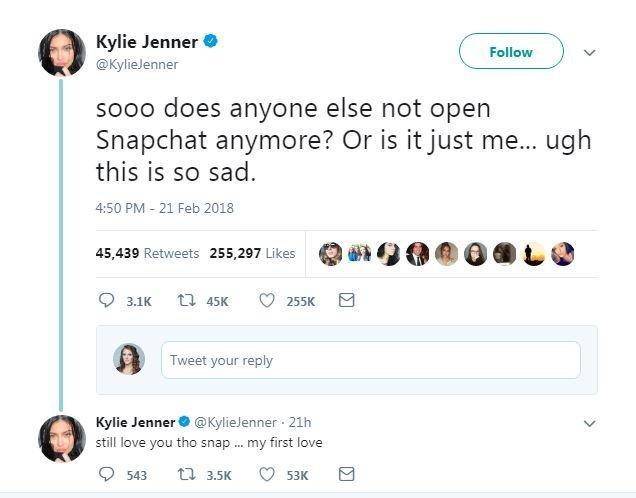Send main tweet via direct message envelope
Viewport: 636px width, 498px height.
346,300
